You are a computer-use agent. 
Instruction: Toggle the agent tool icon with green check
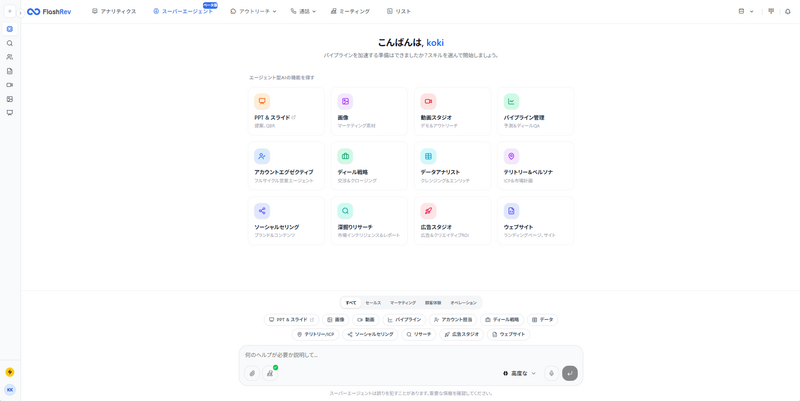tap(270, 373)
